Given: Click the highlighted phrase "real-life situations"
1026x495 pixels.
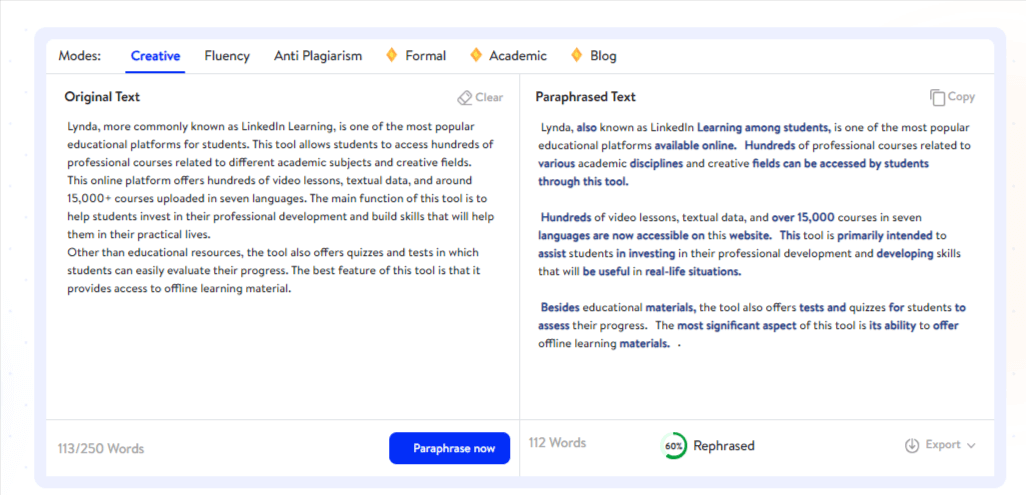Looking at the screenshot, I should click(691, 271).
